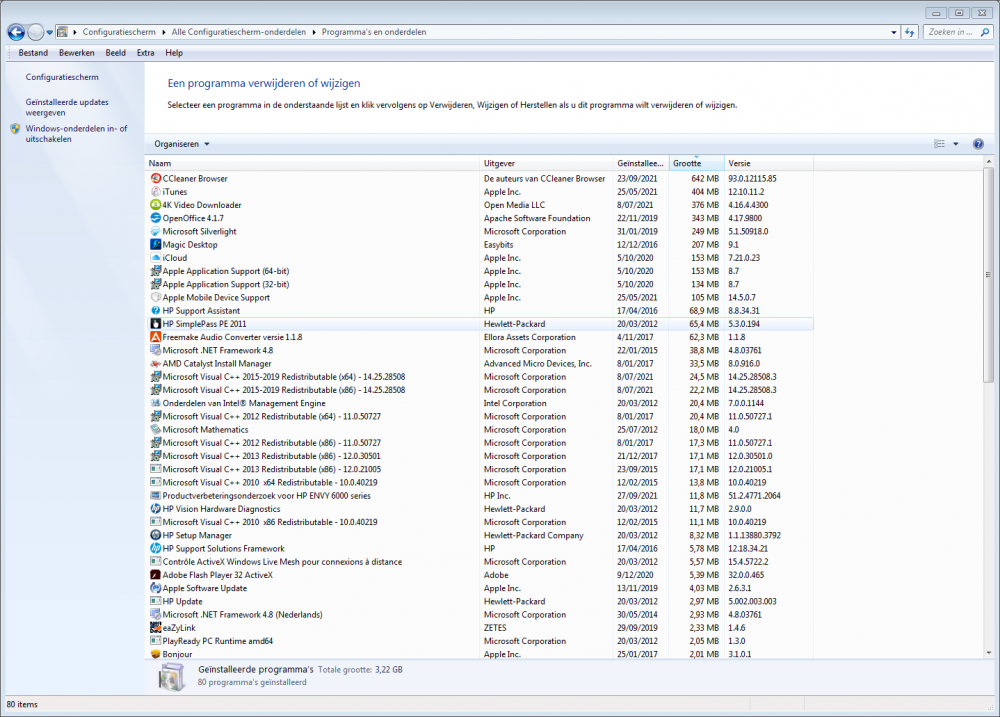Click the Back navigation arrow button
This screenshot has width=1000, height=717.
16,32
